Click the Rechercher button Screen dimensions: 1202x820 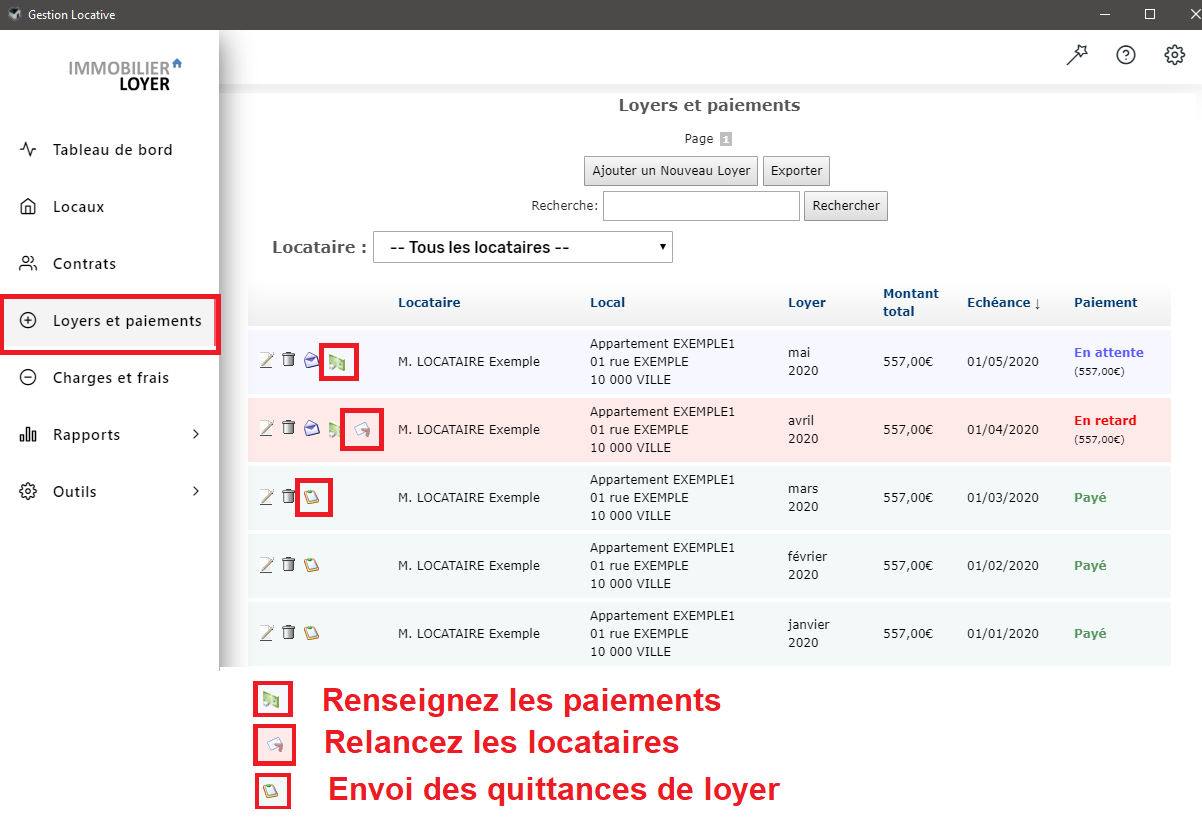846,206
